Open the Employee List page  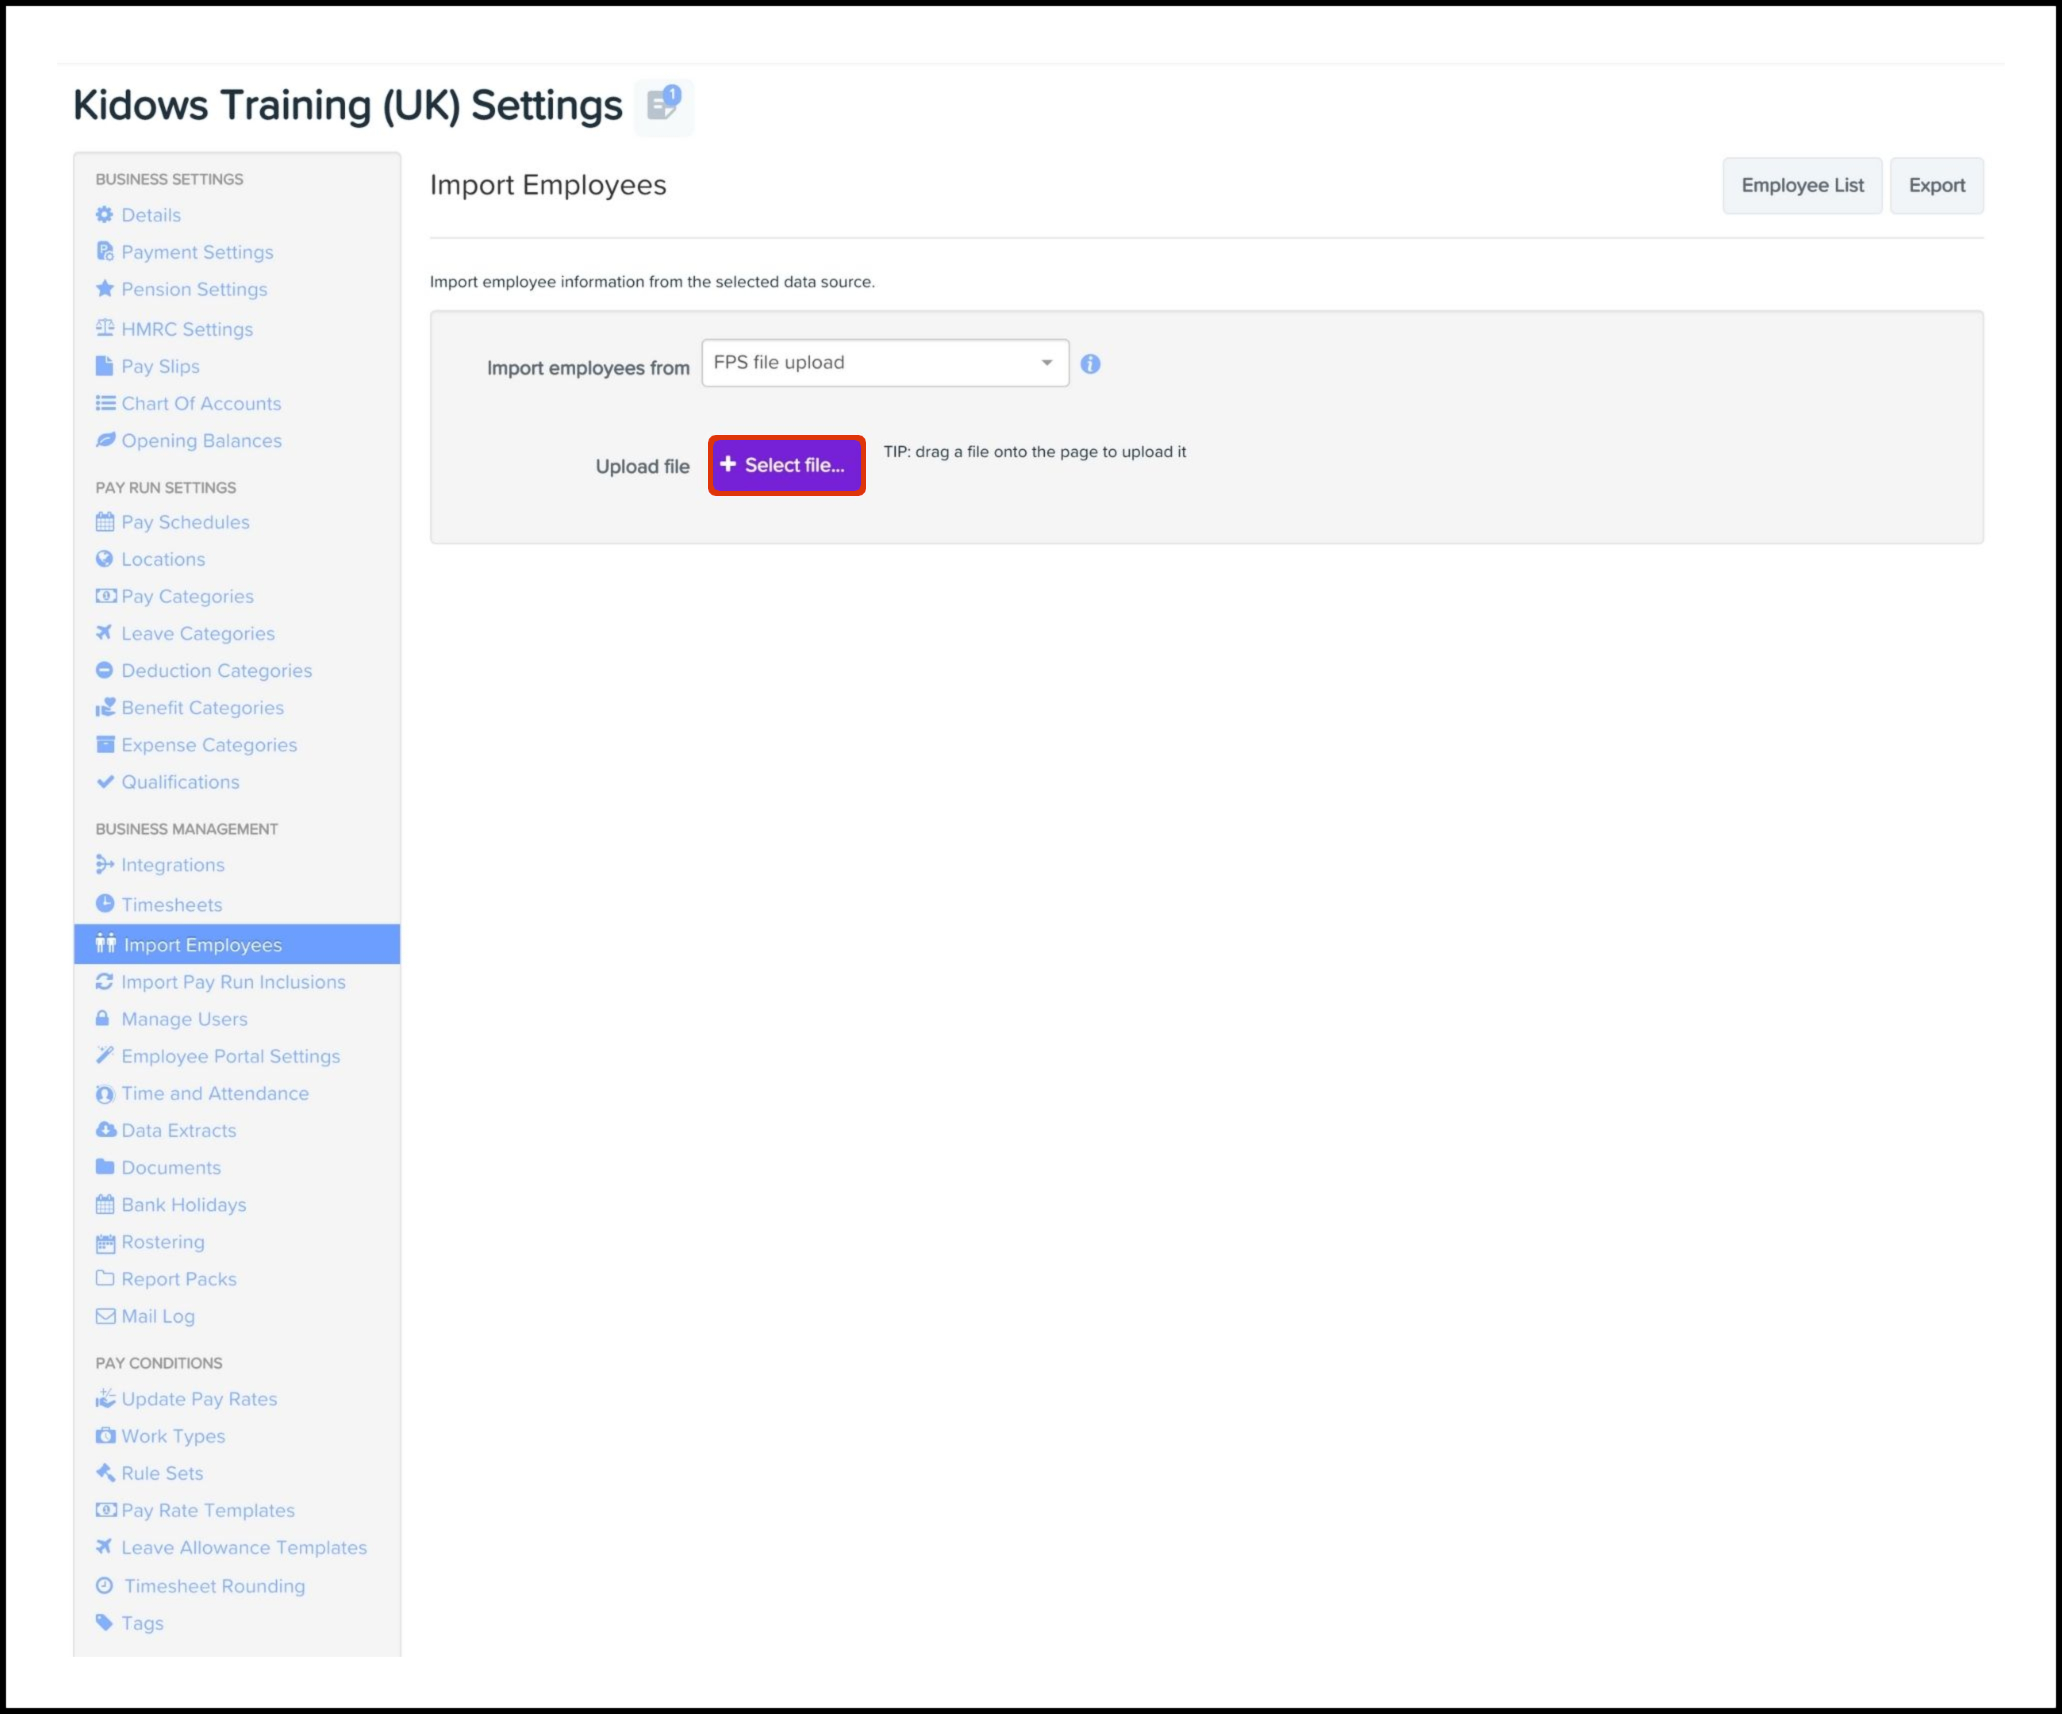click(1802, 186)
